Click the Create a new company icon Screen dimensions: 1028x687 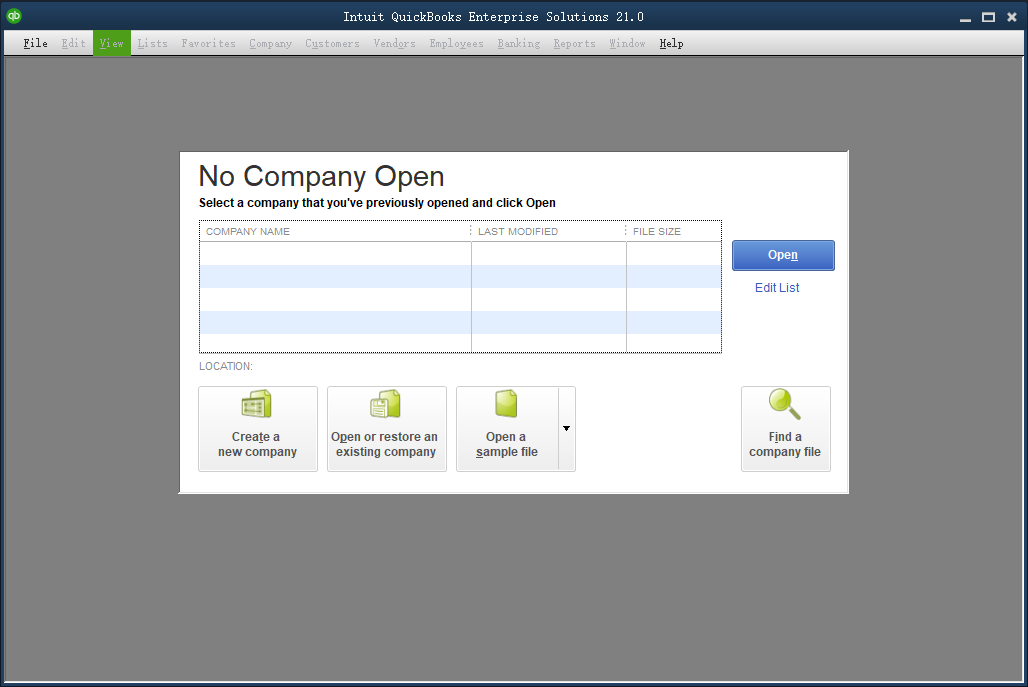(256, 404)
